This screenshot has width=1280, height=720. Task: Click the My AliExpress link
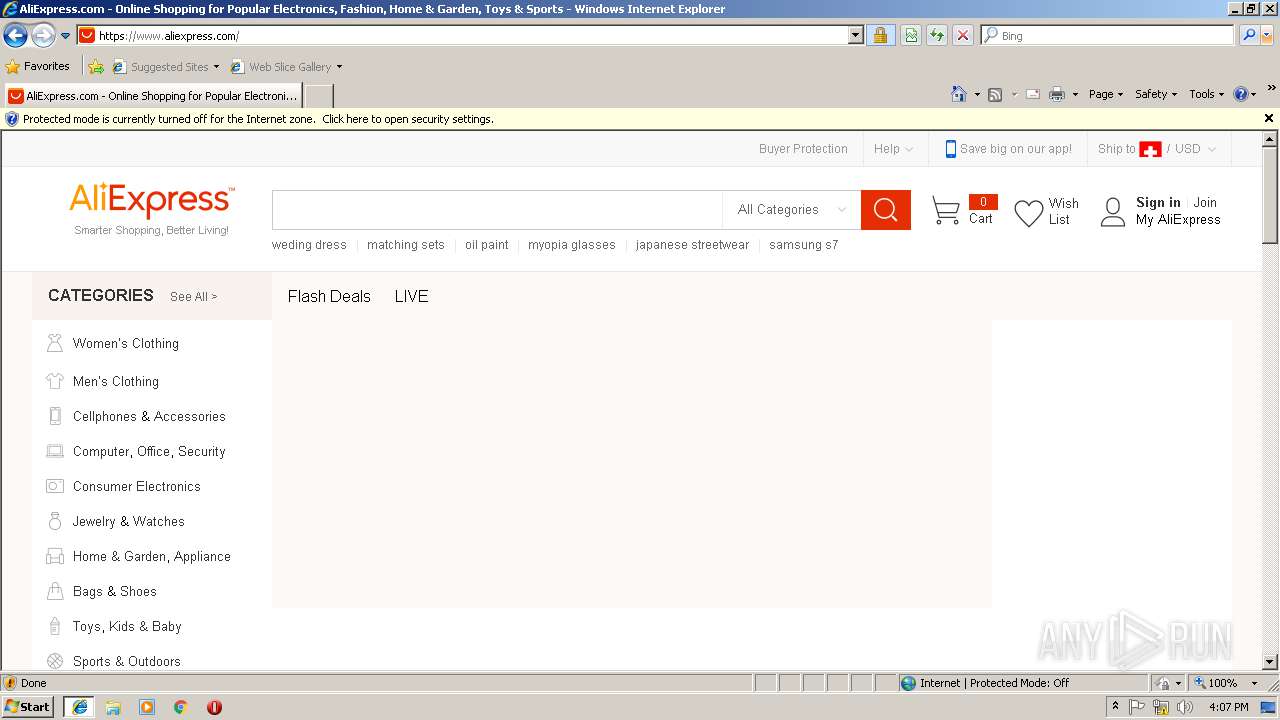pyautogui.click(x=1178, y=220)
